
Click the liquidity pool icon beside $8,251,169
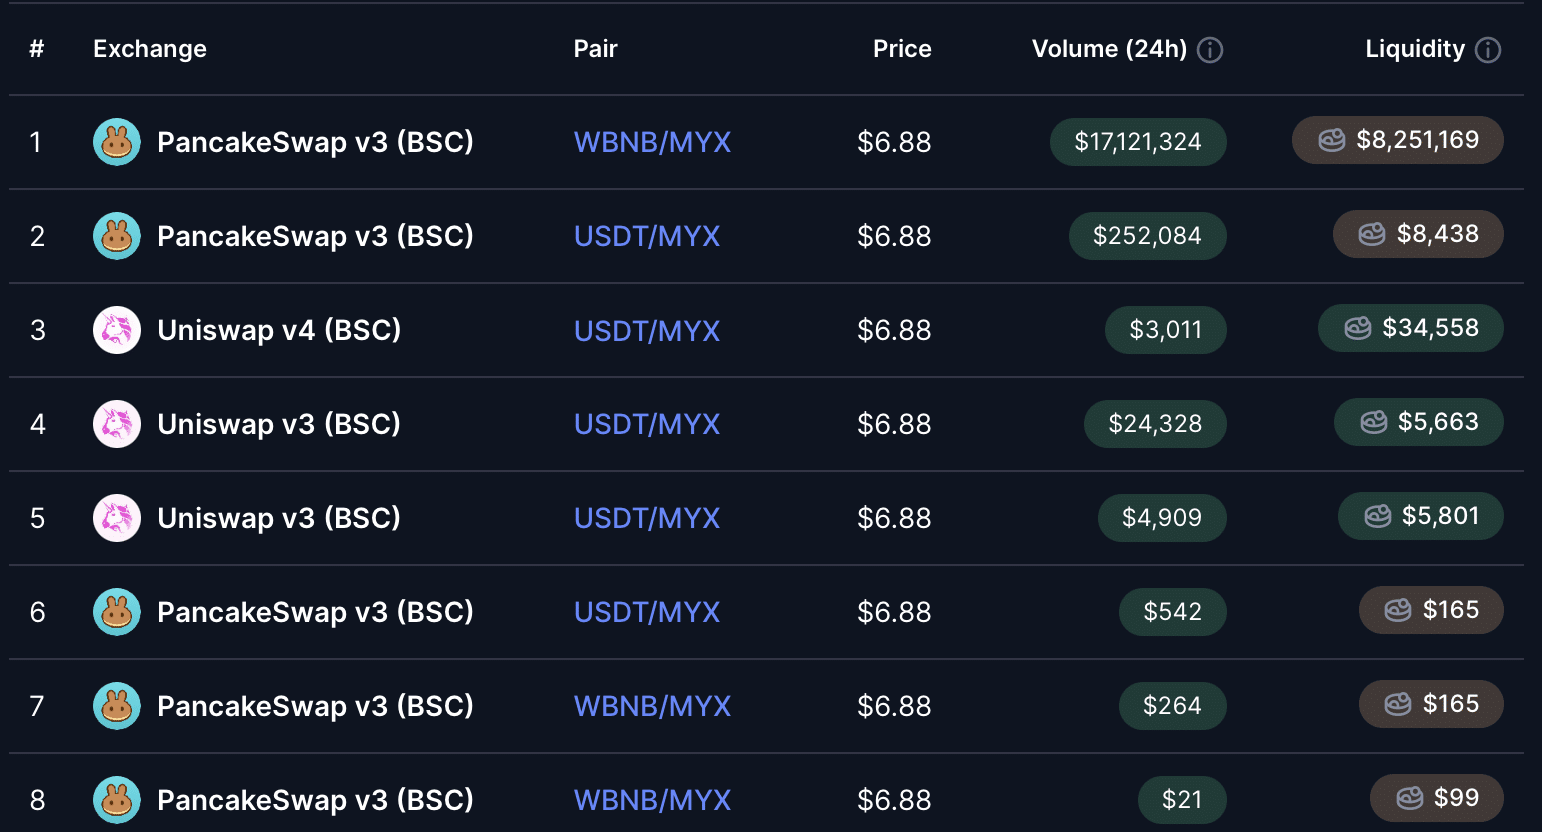(1332, 140)
